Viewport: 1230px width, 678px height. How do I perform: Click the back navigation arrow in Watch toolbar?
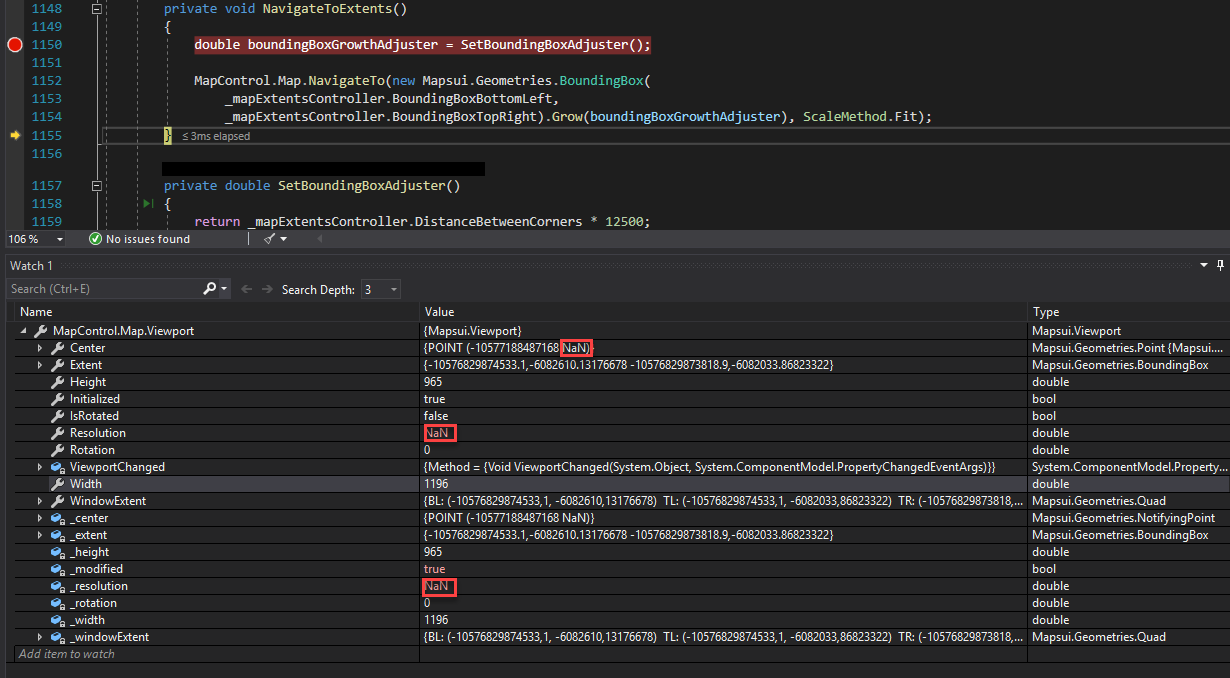coord(246,289)
